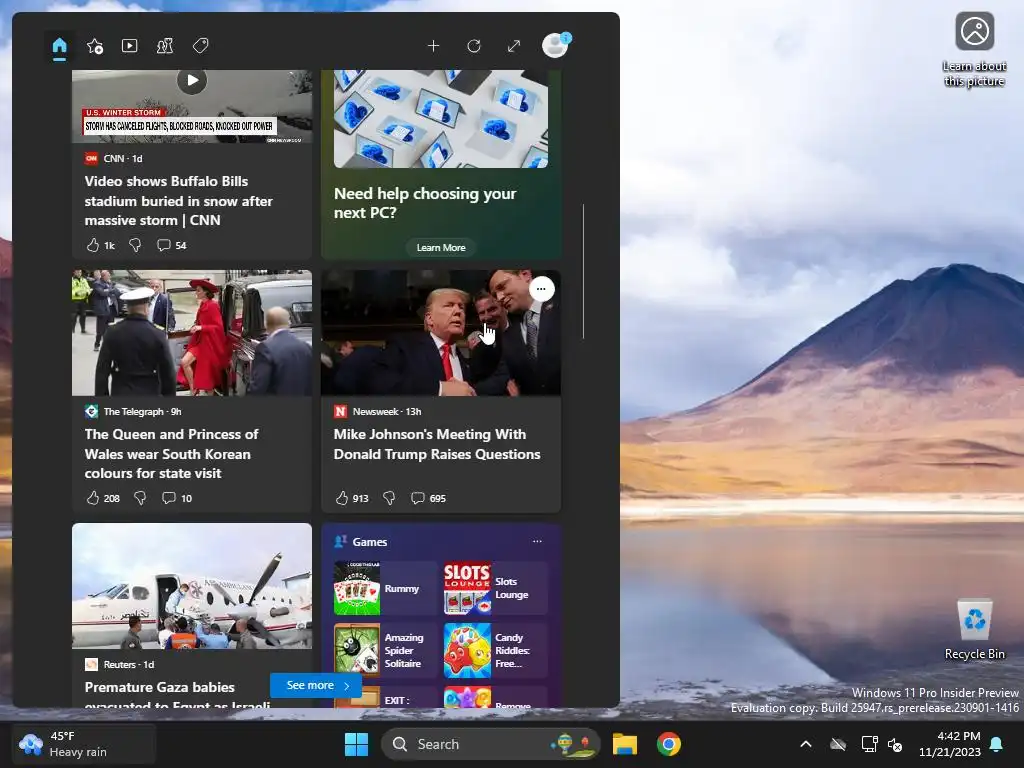Dislike the Newsweek Mike Johnson story
The height and width of the screenshot is (768, 1024).
(x=389, y=498)
